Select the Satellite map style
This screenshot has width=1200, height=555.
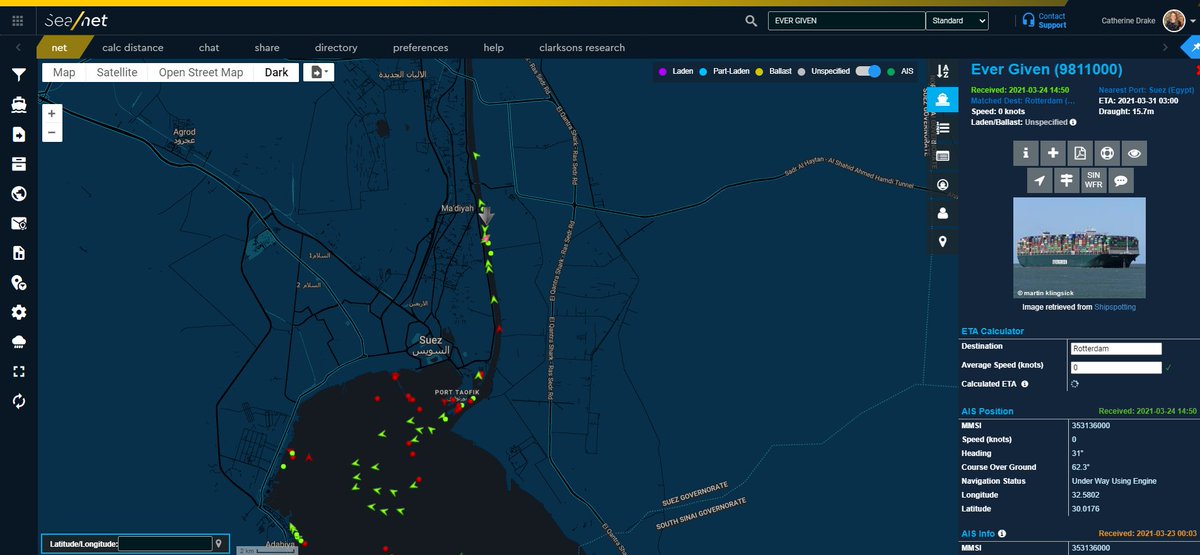[117, 72]
